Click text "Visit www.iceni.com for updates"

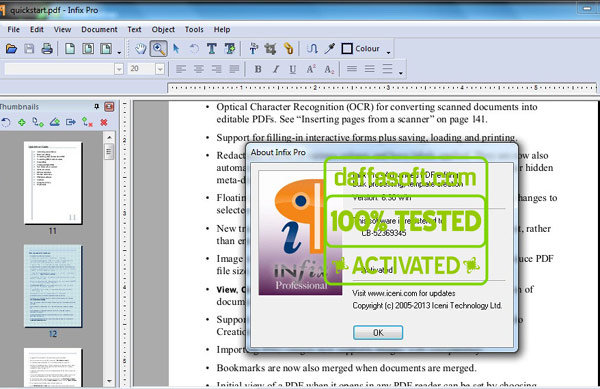click(x=404, y=293)
